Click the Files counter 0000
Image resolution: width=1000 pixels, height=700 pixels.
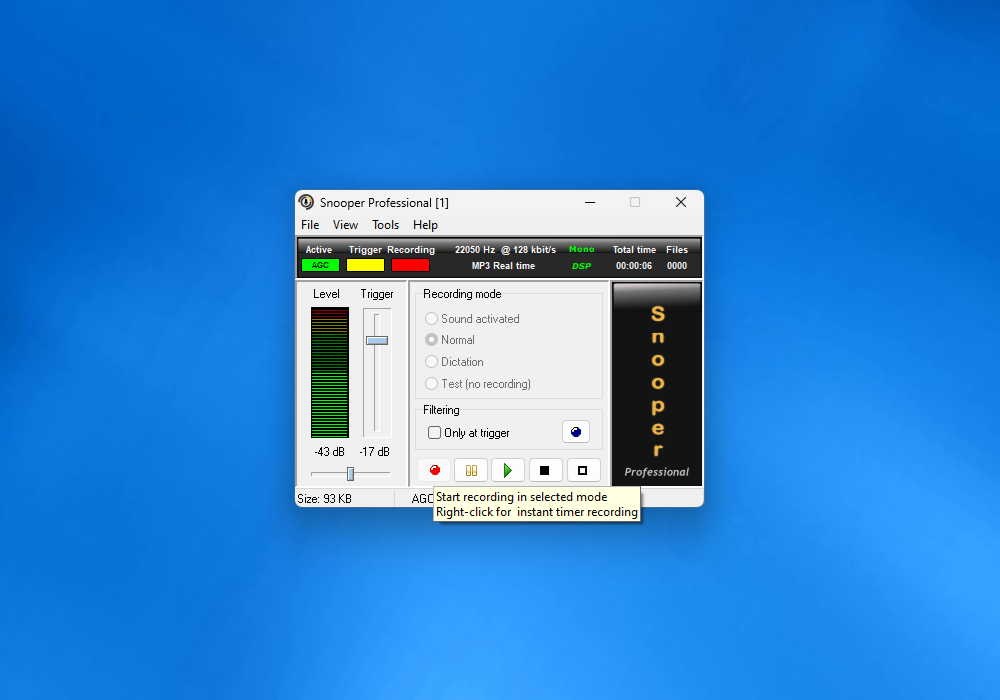point(677,266)
